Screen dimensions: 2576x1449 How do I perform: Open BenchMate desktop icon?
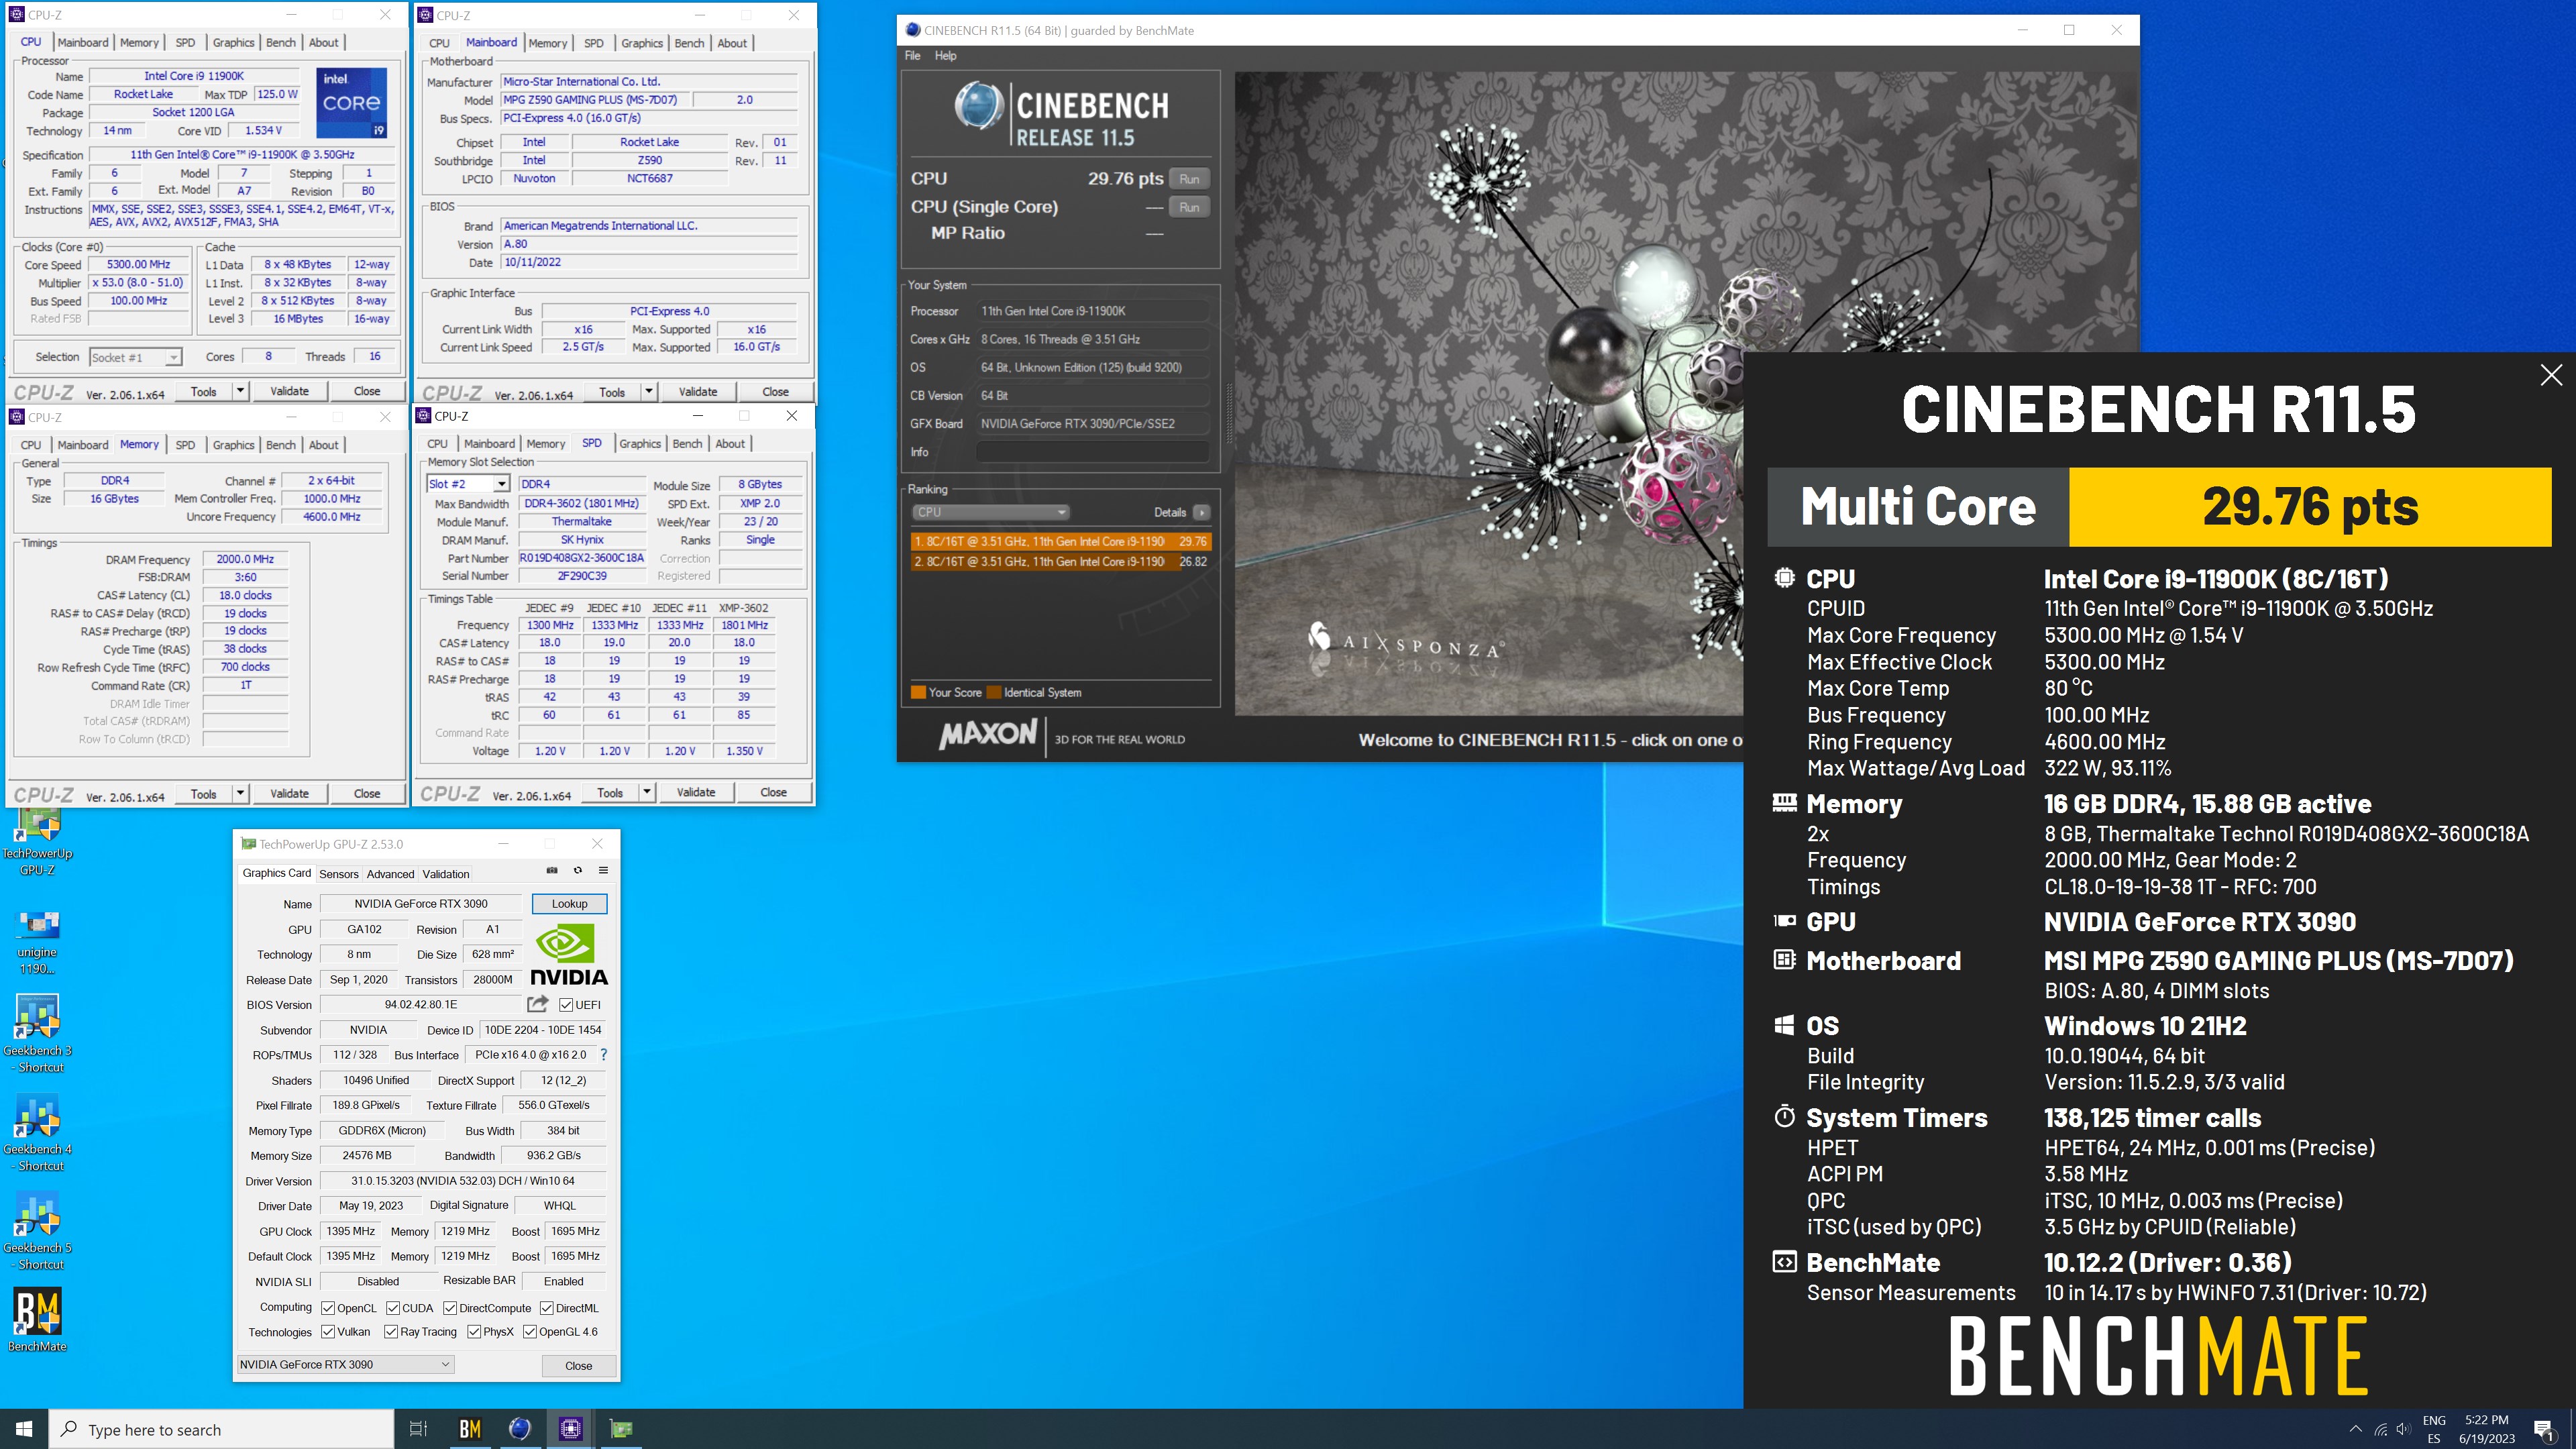click(x=38, y=1320)
